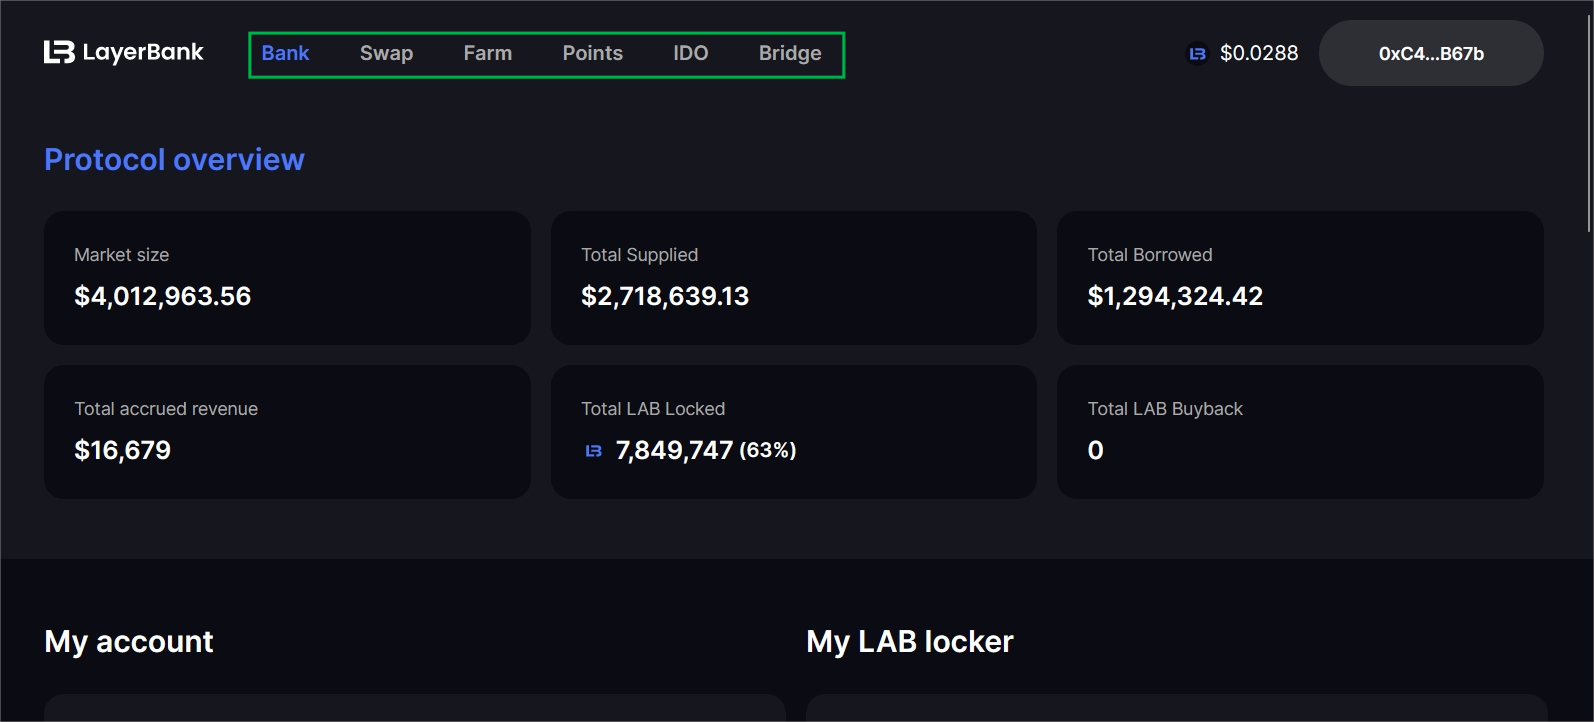Viewport: 1594px width, 722px height.
Task: Click the Total Borrowed card
Action: coord(1299,278)
